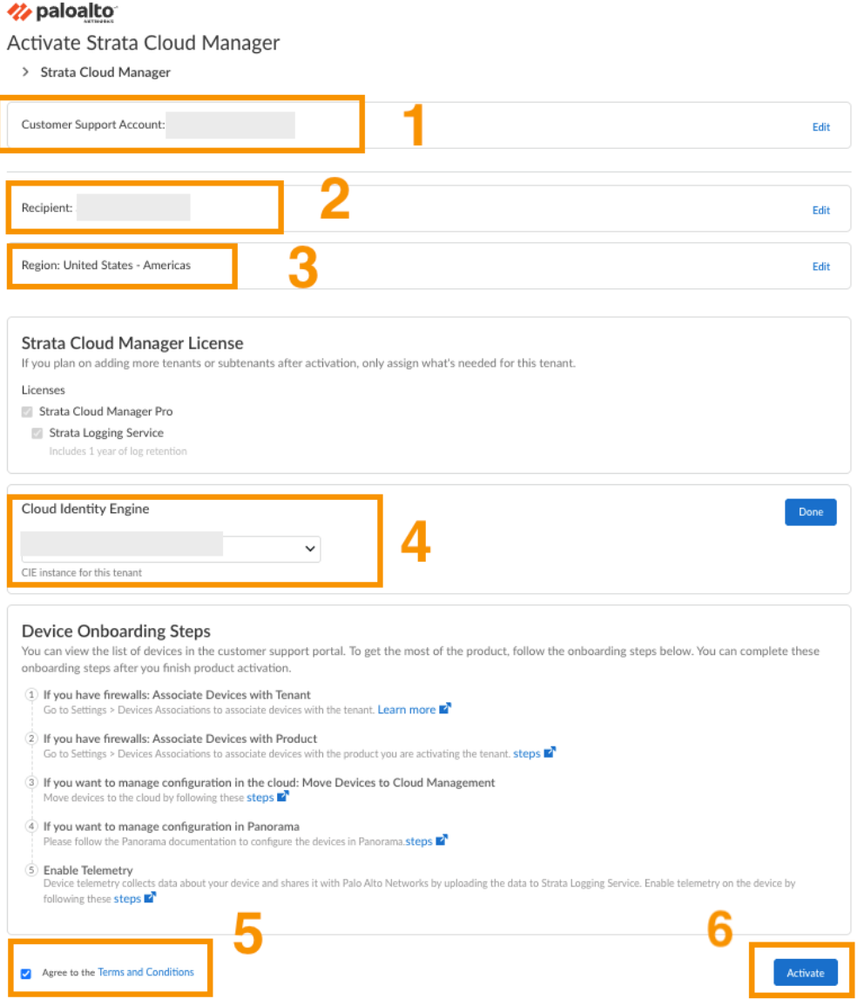
Task: Click the Activate button
Action: [x=805, y=973]
